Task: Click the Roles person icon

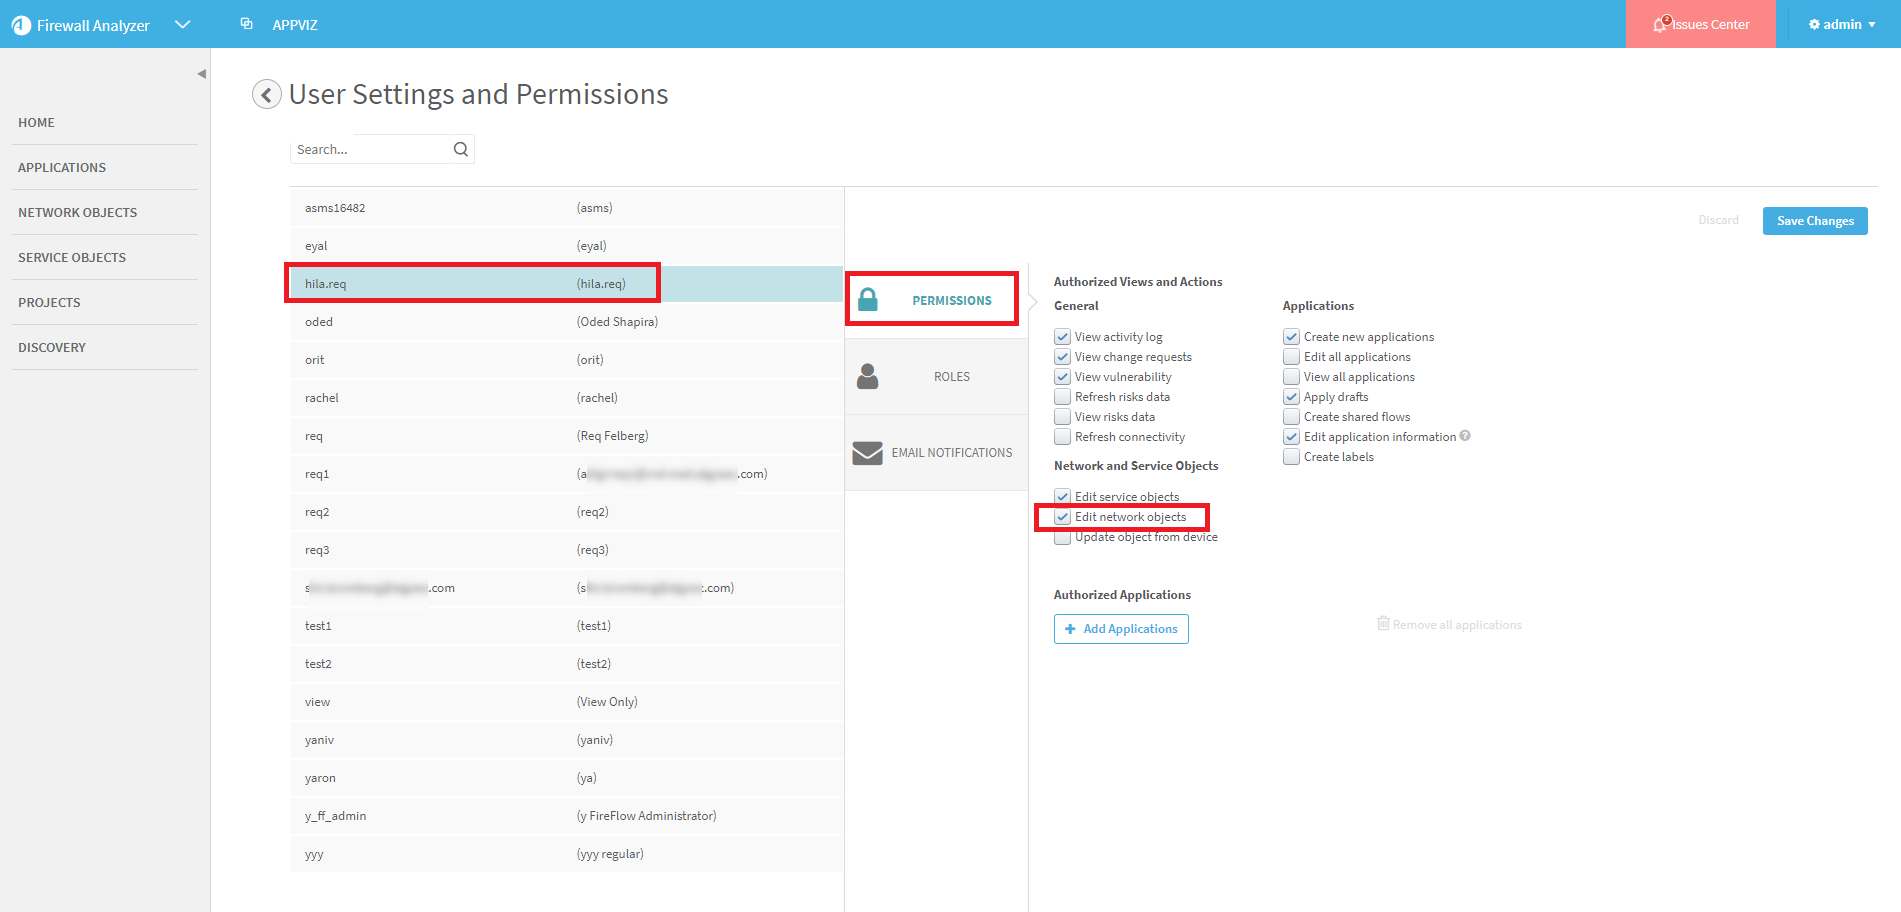Action: tap(867, 377)
